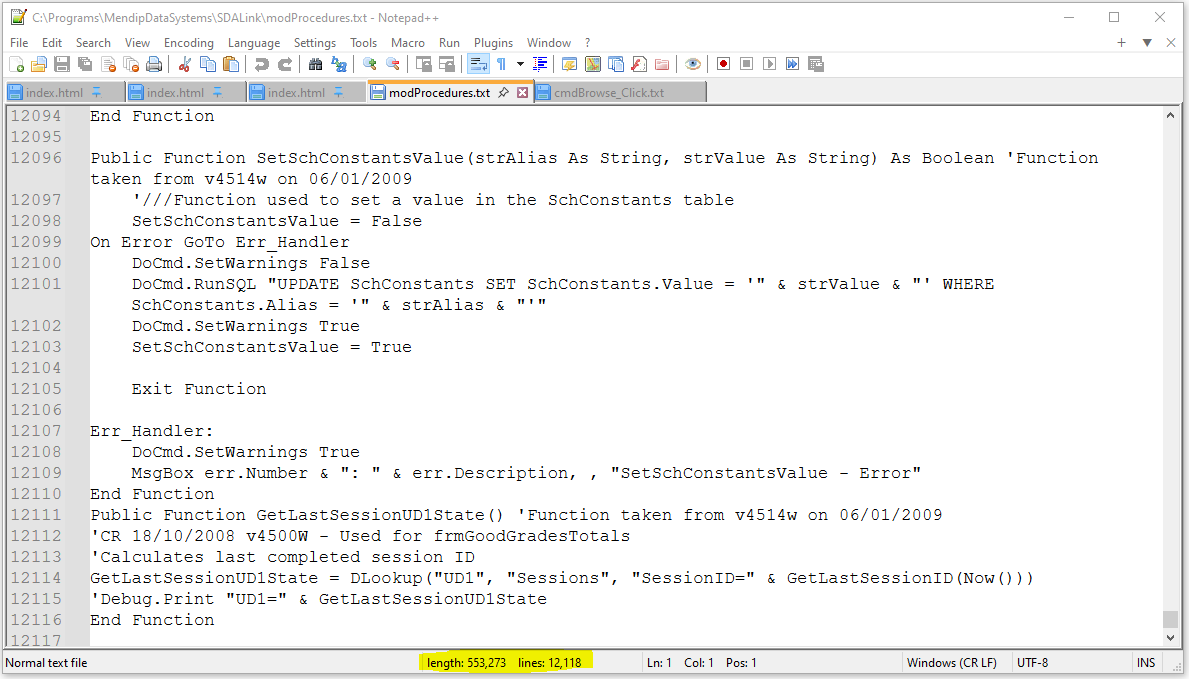The height and width of the screenshot is (679, 1189).
Task: Open the Plugins menu
Action: pos(494,42)
